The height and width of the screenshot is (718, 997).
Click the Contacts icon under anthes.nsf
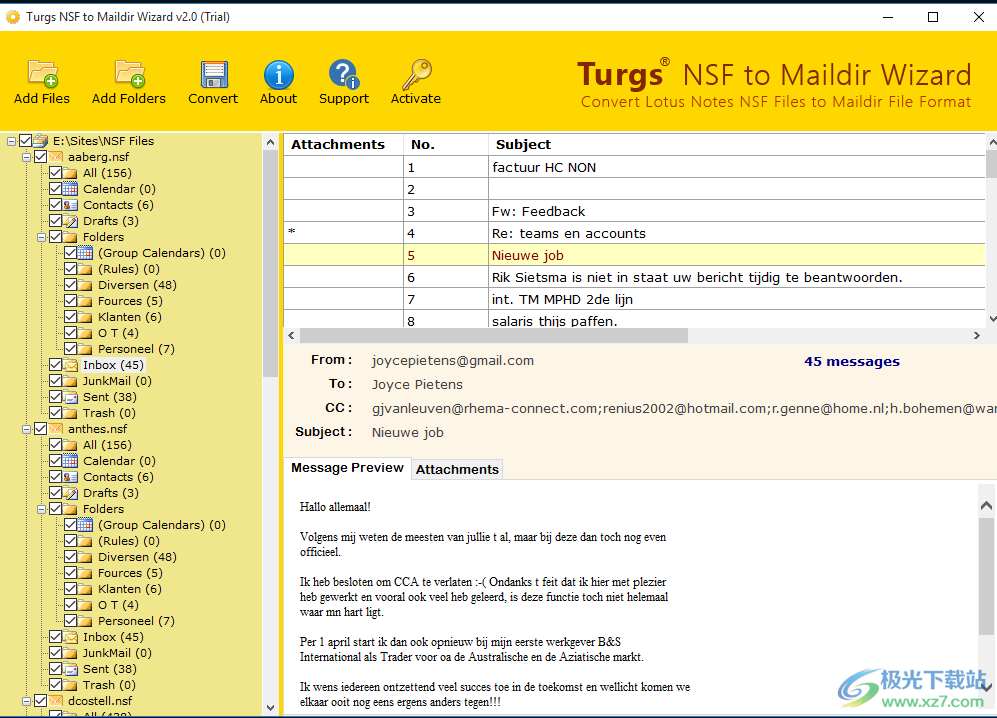pos(71,477)
